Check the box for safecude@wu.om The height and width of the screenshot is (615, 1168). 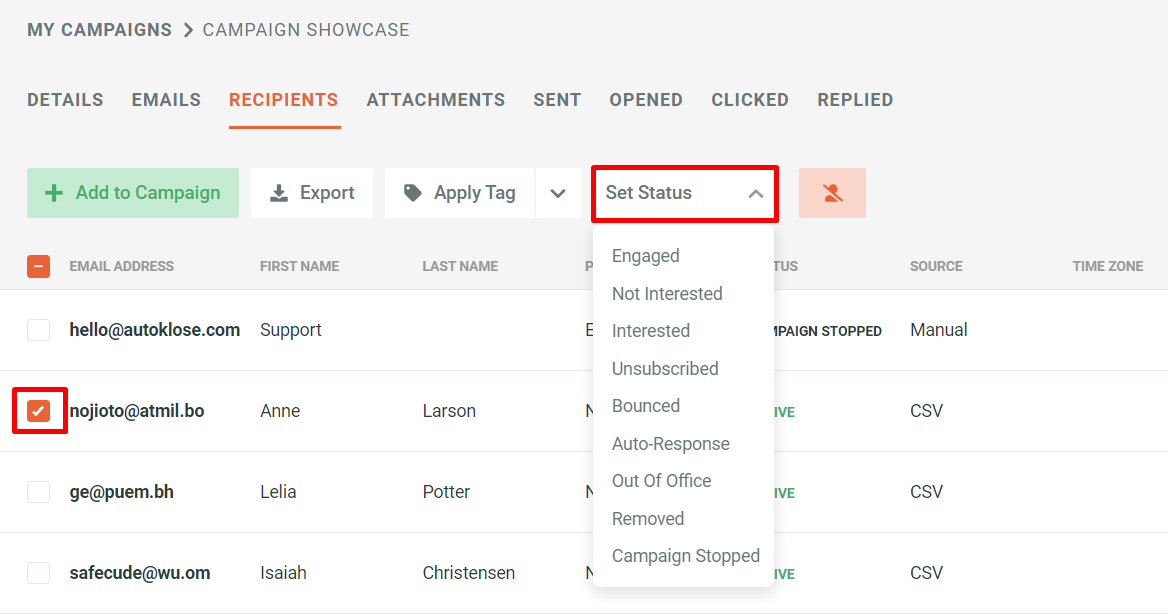(39, 573)
